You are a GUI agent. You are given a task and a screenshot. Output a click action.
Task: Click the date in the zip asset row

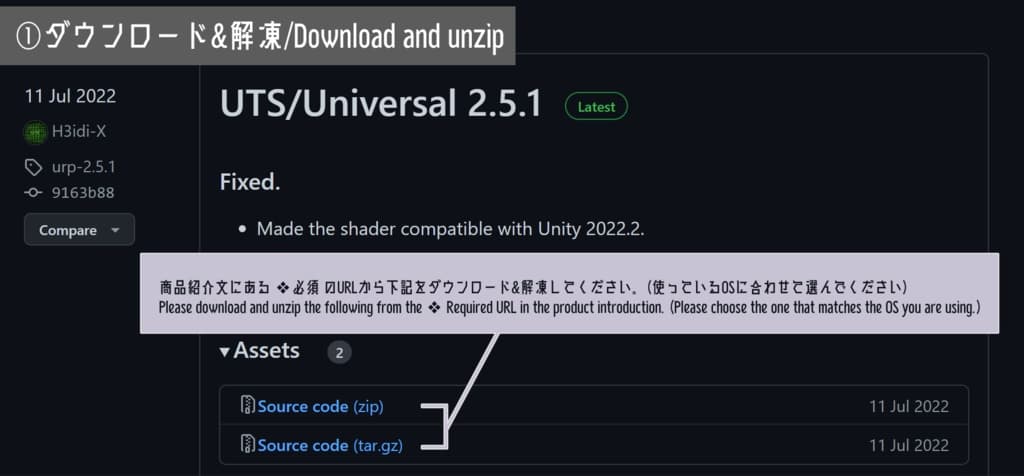(x=908, y=407)
